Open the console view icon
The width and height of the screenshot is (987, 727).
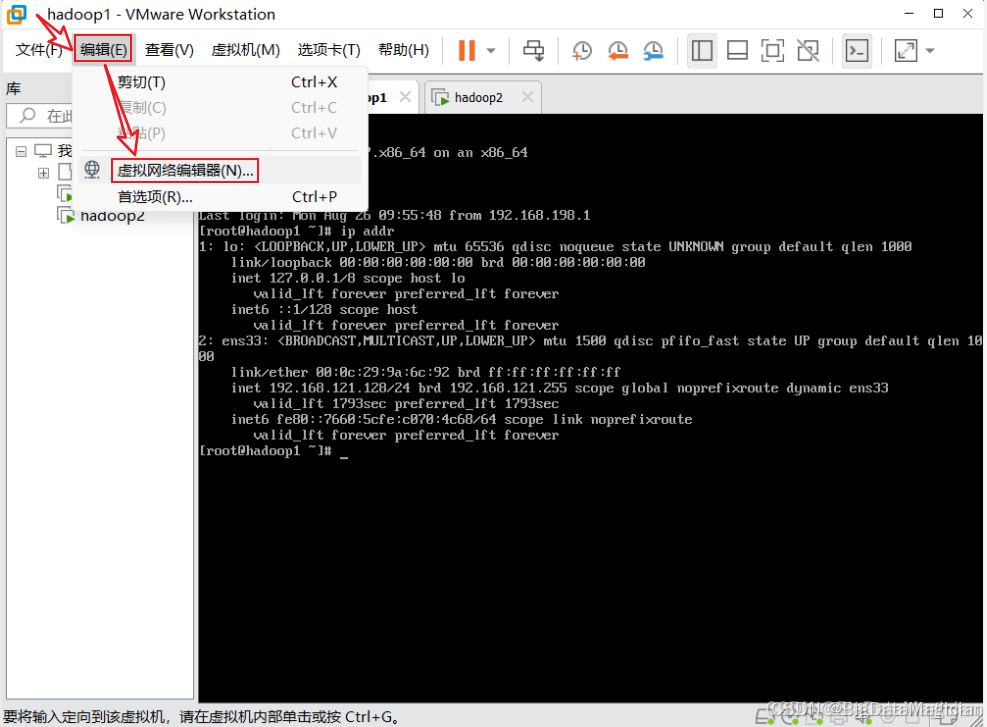(857, 50)
